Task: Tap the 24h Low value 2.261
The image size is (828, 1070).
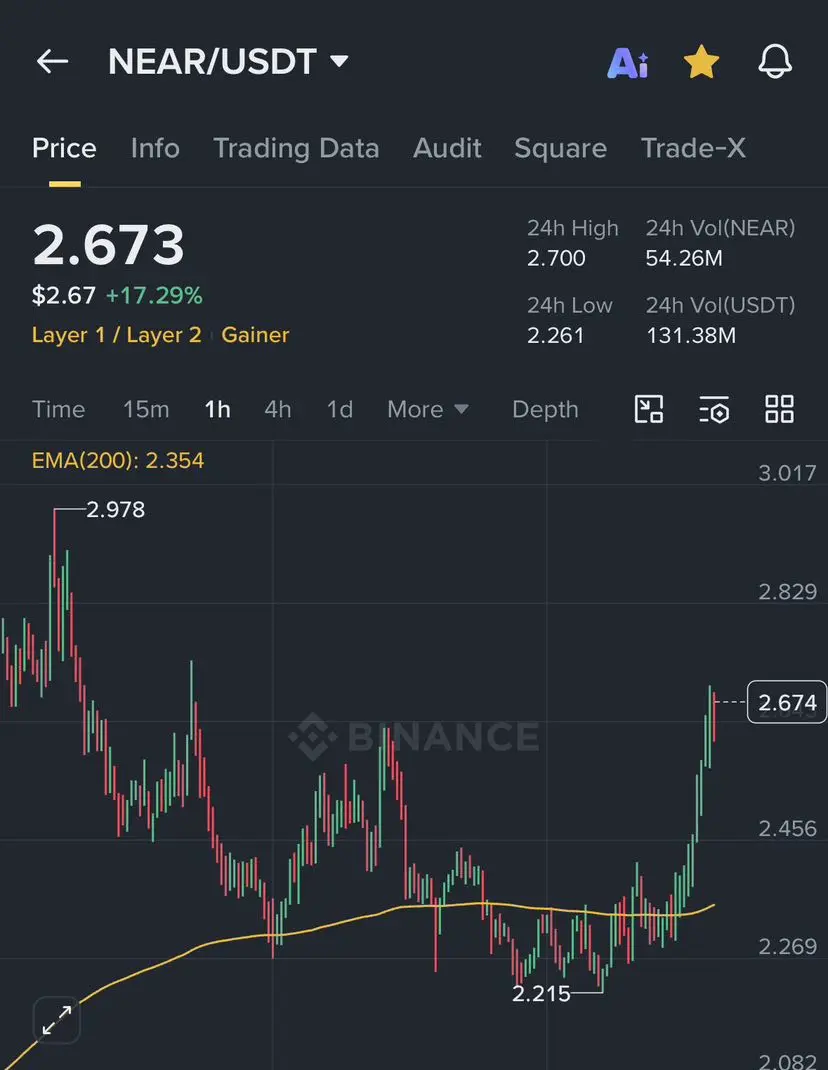Action: click(556, 336)
